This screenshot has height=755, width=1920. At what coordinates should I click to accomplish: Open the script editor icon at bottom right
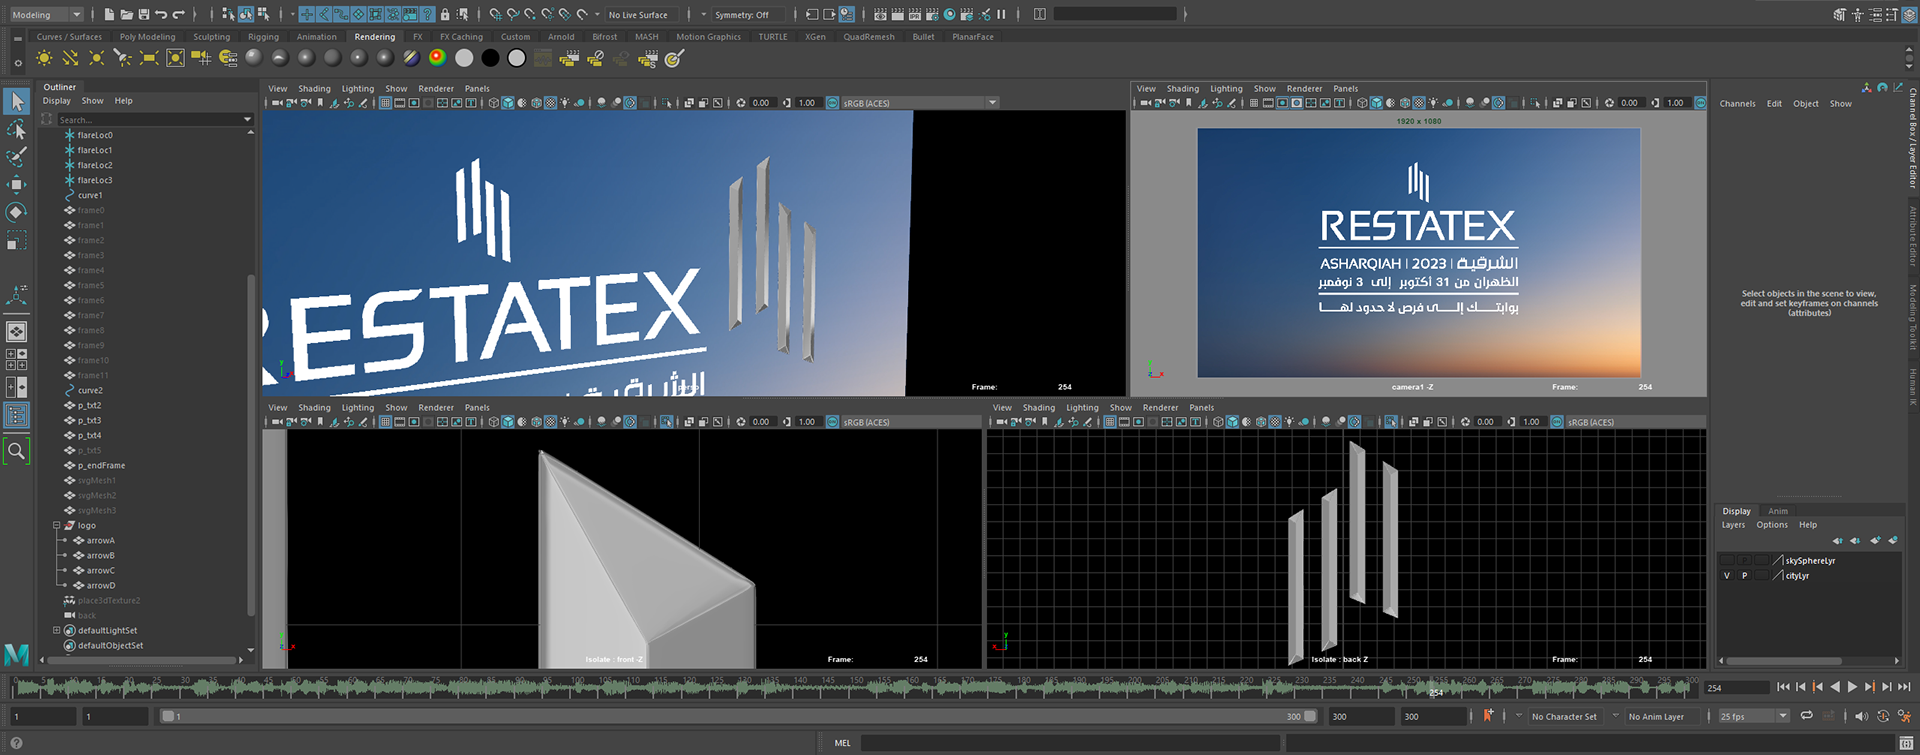coord(1906,743)
